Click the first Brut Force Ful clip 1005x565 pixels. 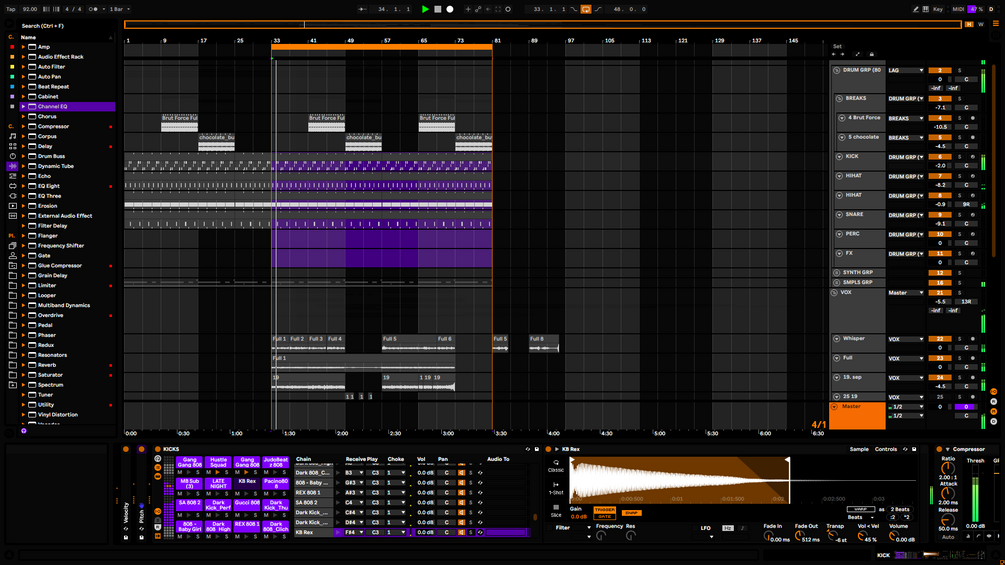click(x=179, y=122)
